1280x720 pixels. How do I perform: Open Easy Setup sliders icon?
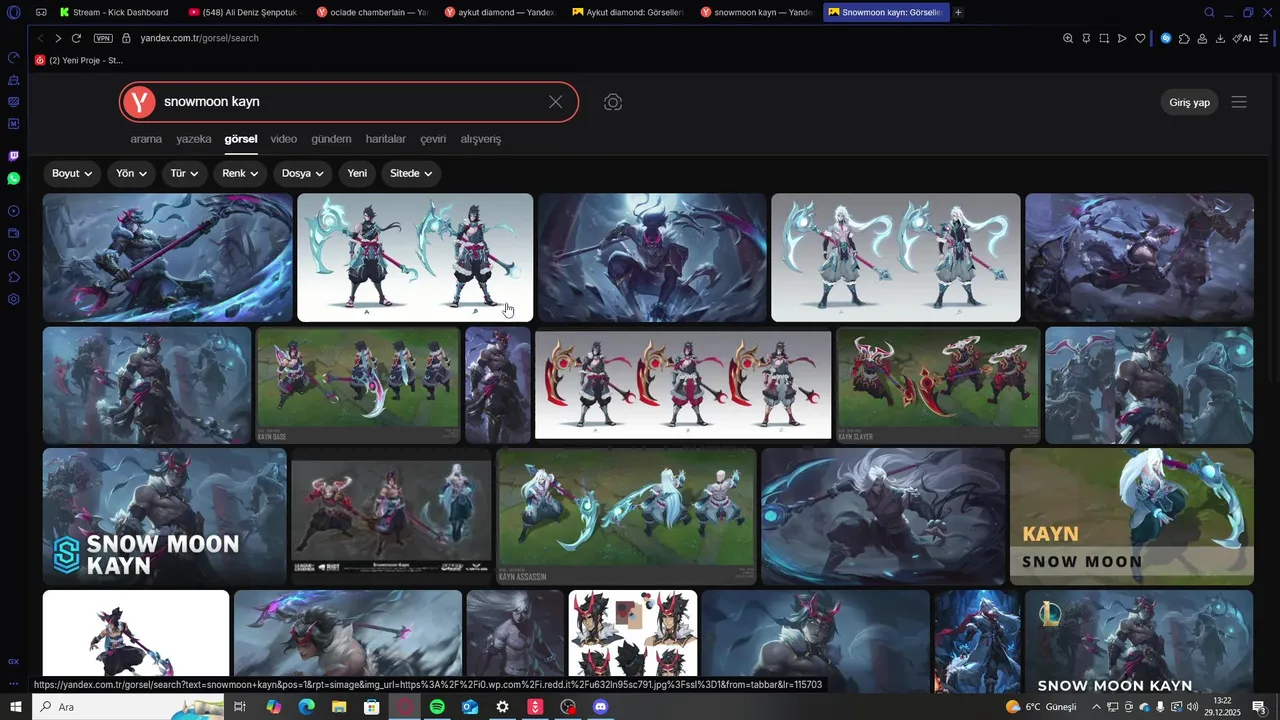pos(1265,38)
